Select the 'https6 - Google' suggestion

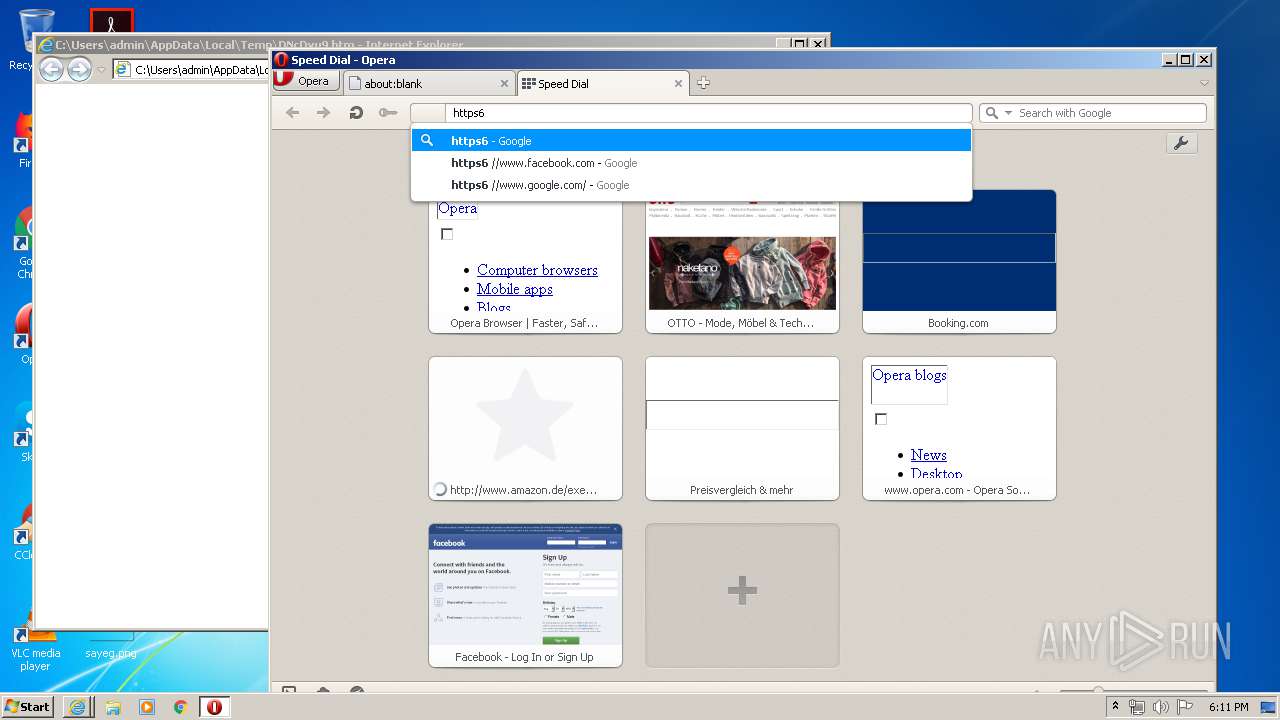[691, 141]
